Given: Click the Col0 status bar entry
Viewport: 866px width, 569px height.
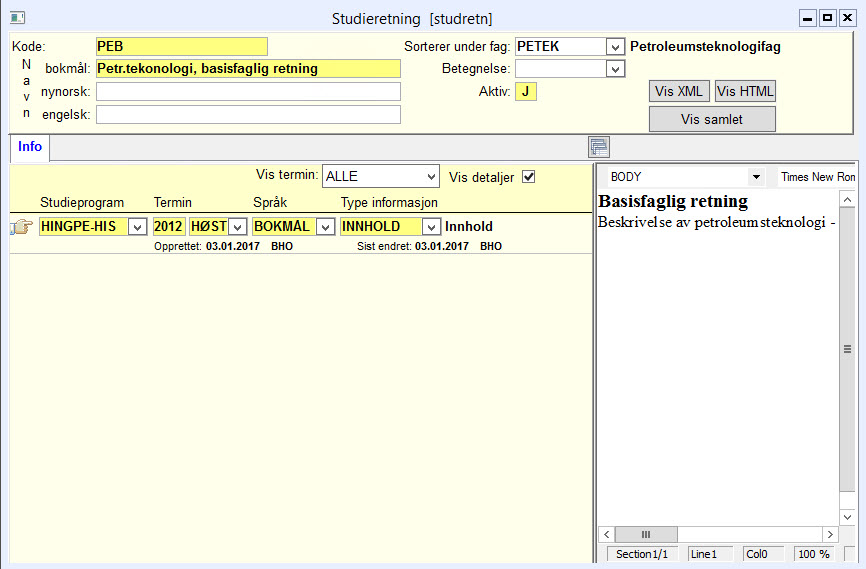Looking at the screenshot, I should [763, 554].
